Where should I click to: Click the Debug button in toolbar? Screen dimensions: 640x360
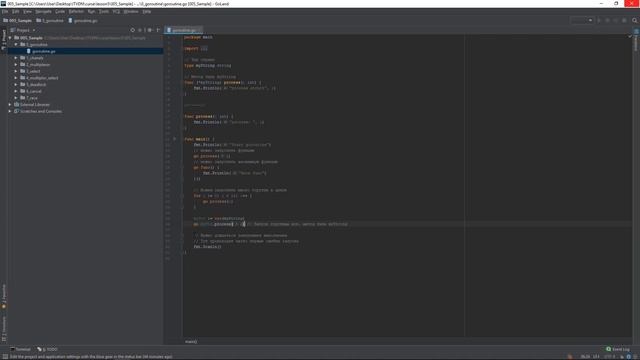coord(607,20)
